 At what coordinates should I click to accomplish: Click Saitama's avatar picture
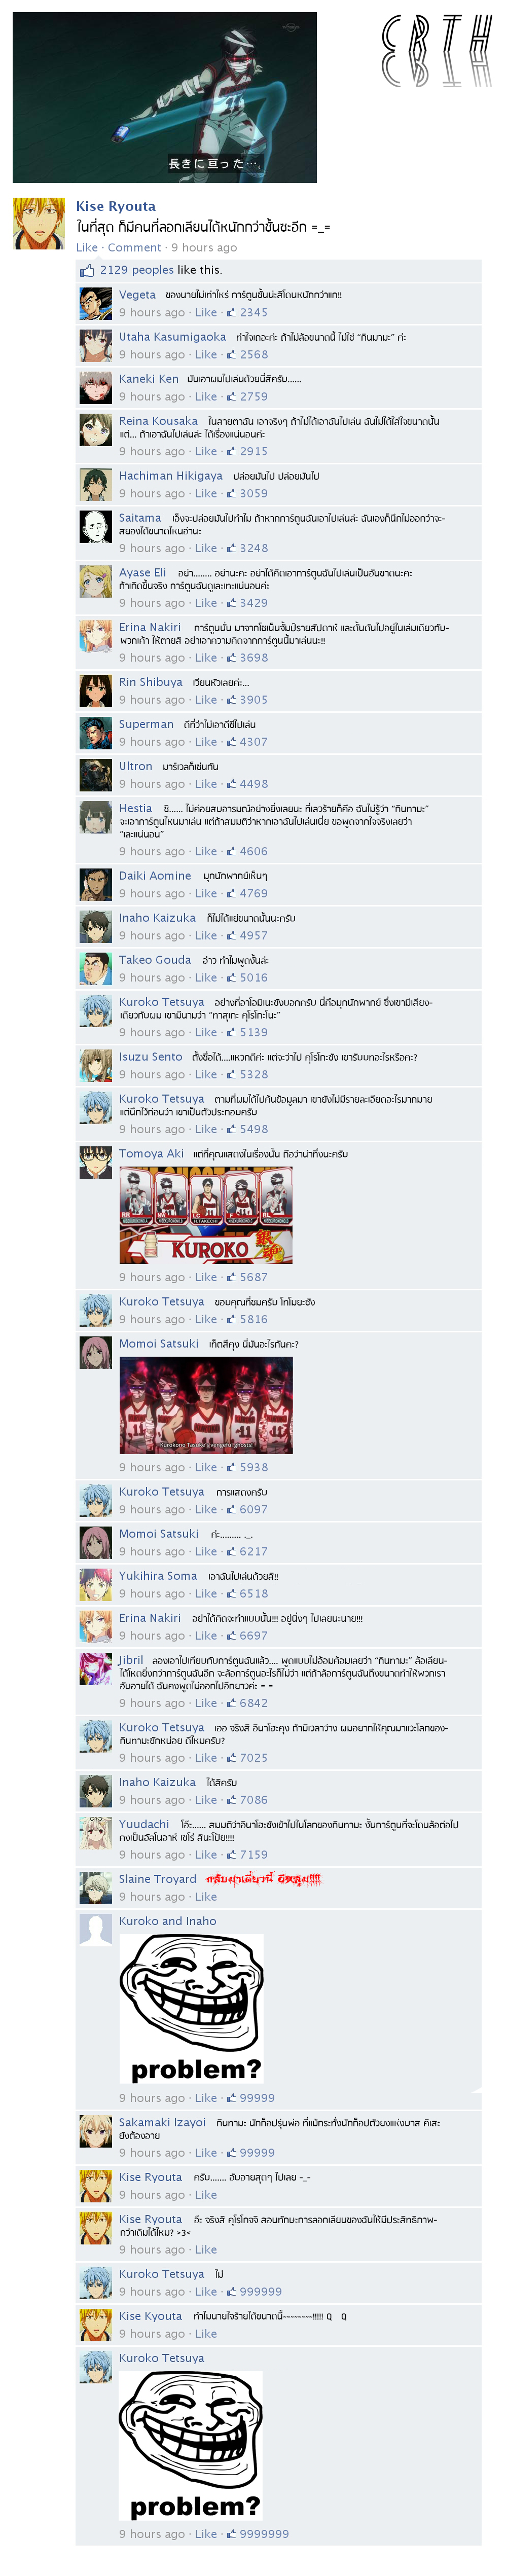click(96, 526)
